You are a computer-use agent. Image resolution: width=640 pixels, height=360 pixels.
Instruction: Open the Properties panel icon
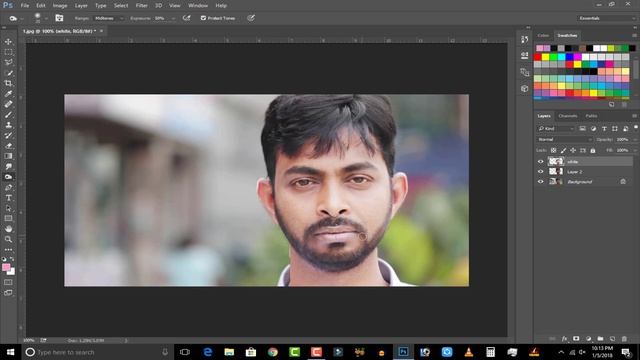[x=524, y=55]
